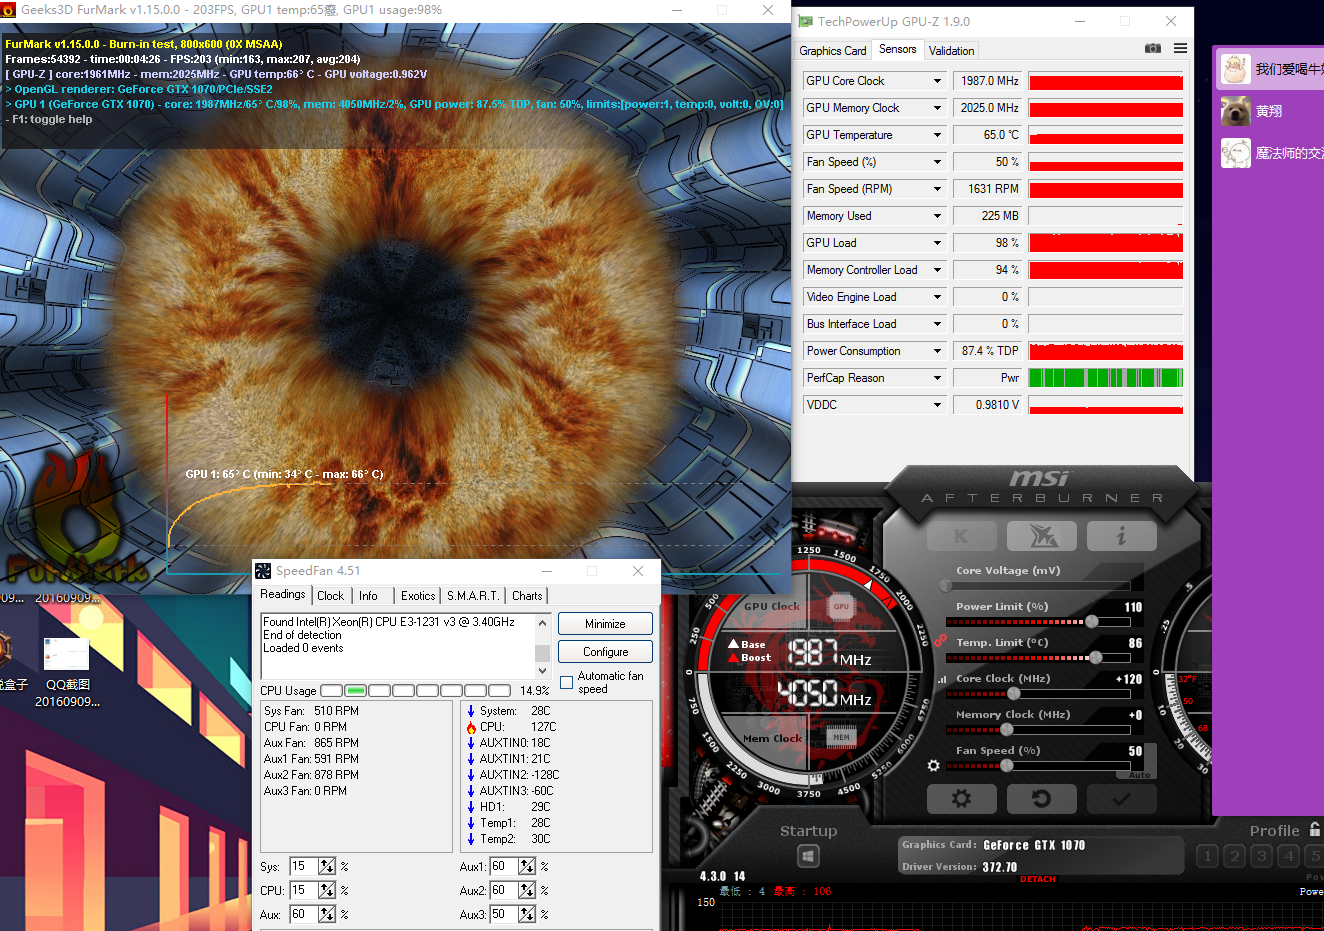This screenshot has height=931, width=1324.
Task: Open Fan Speed (%) sensor dropdown
Action: pyautogui.click(x=937, y=162)
